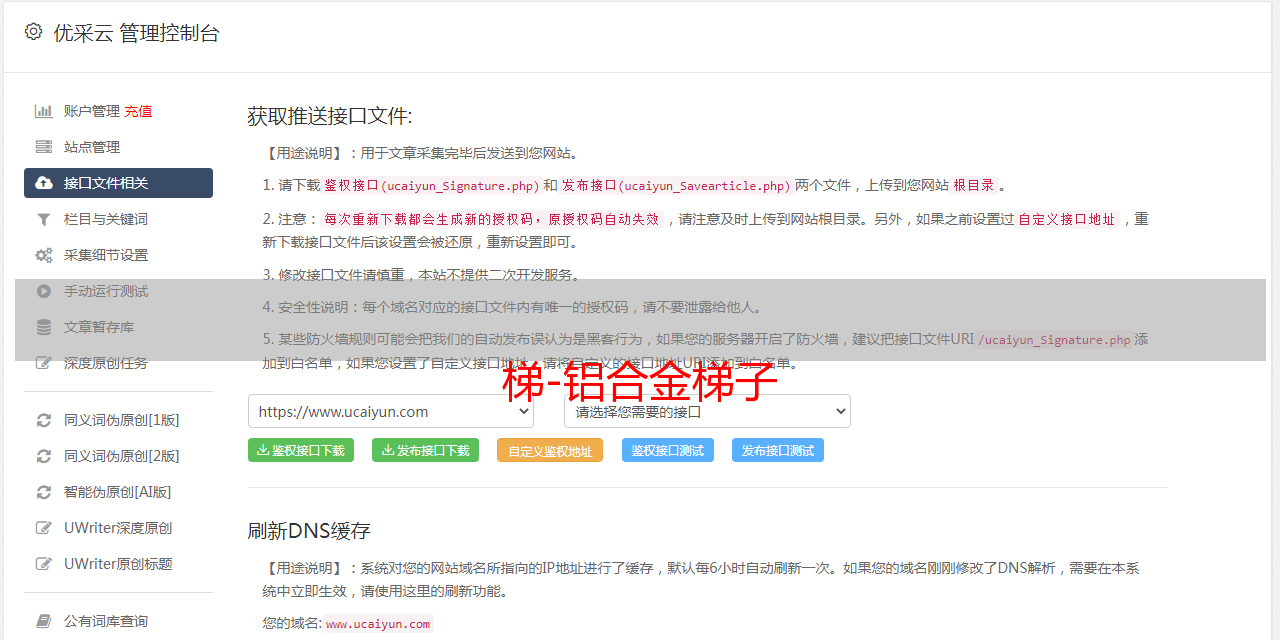Click the /ucaiyun_Signature.php URI text

(x=1055, y=340)
